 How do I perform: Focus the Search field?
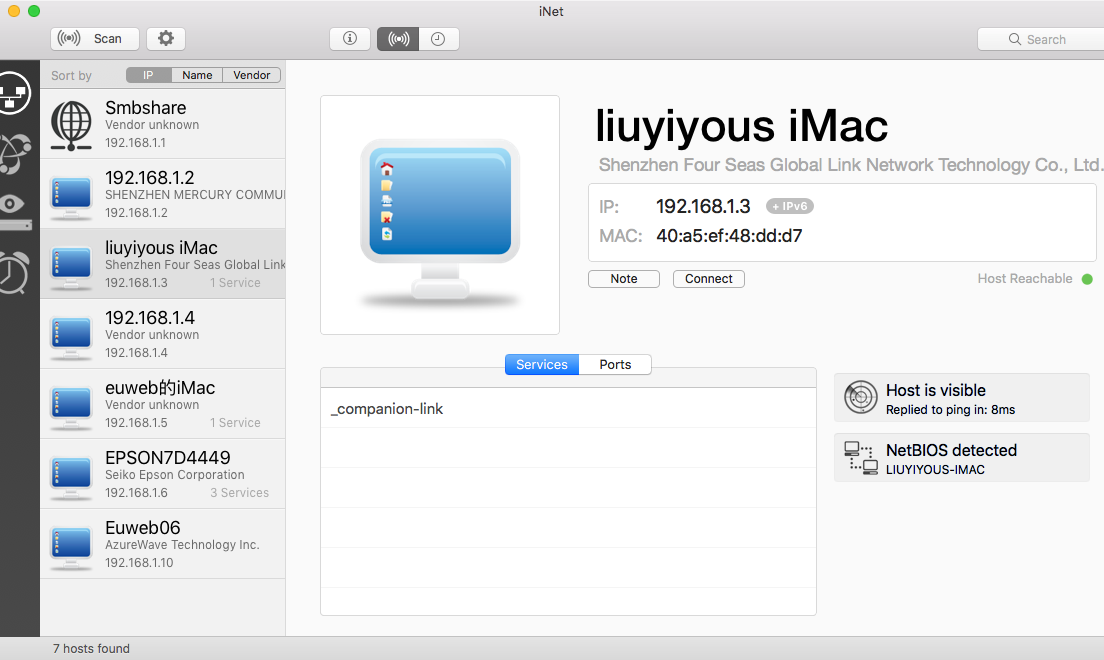pyautogui.click(x=1041, y=39)
